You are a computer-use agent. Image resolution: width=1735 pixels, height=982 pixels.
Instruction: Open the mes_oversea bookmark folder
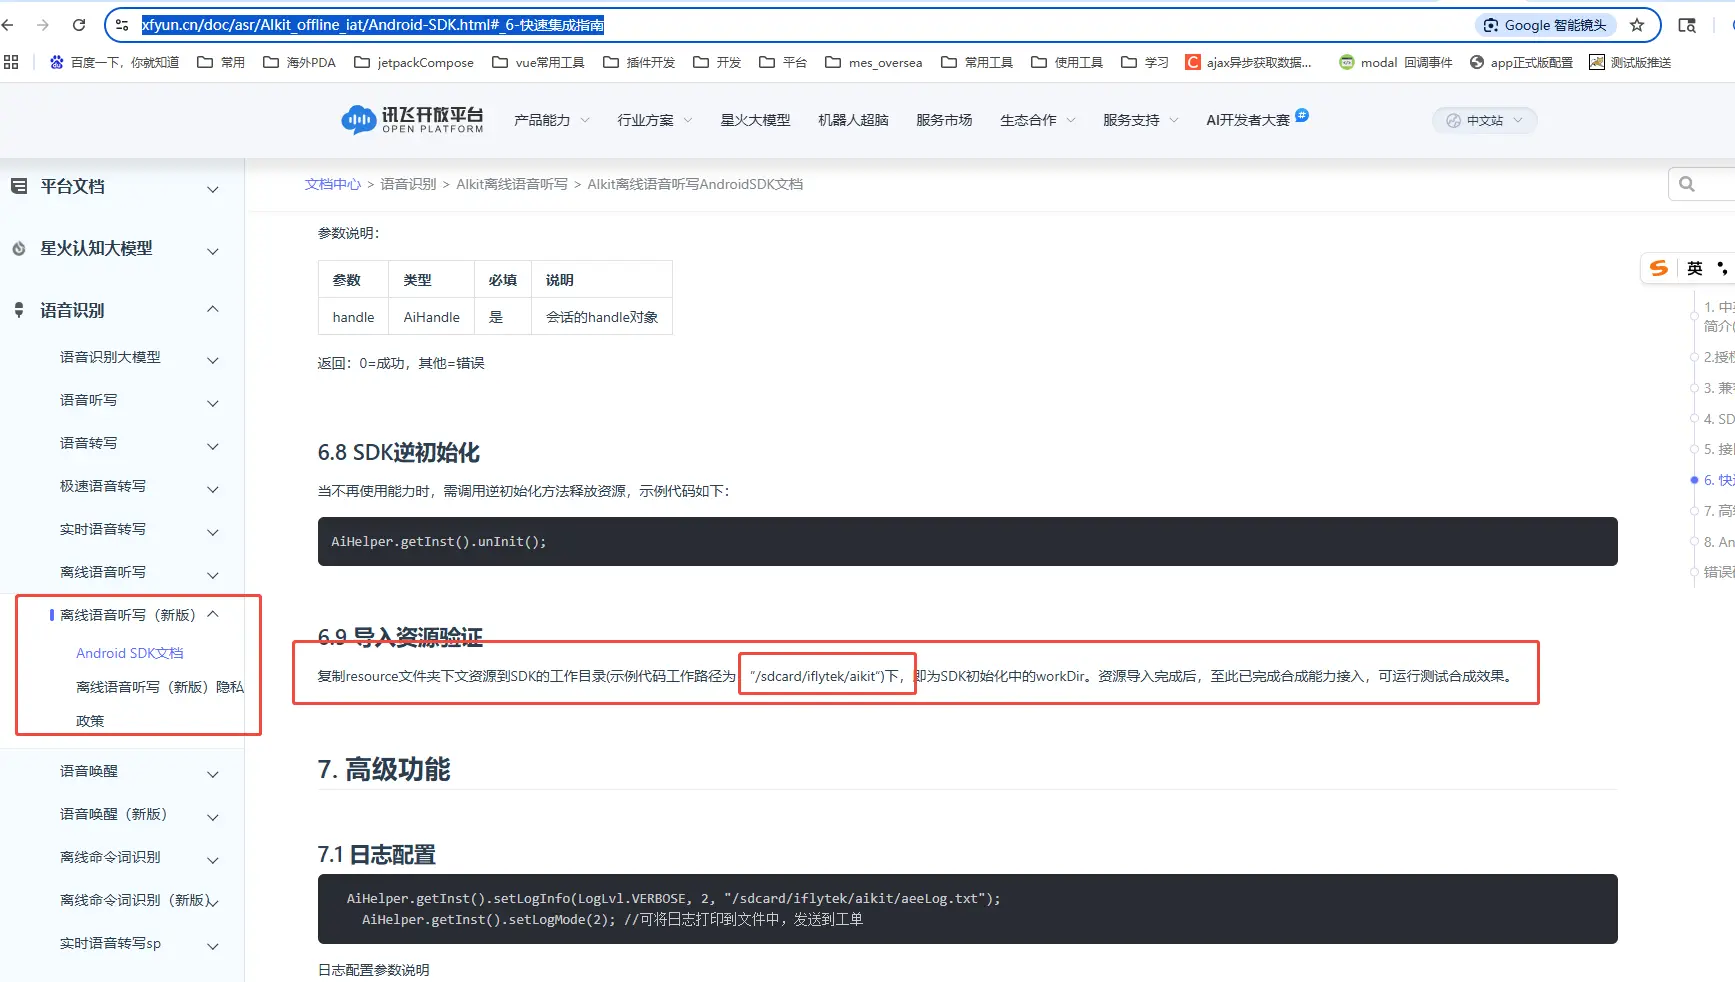coord(874,62)
